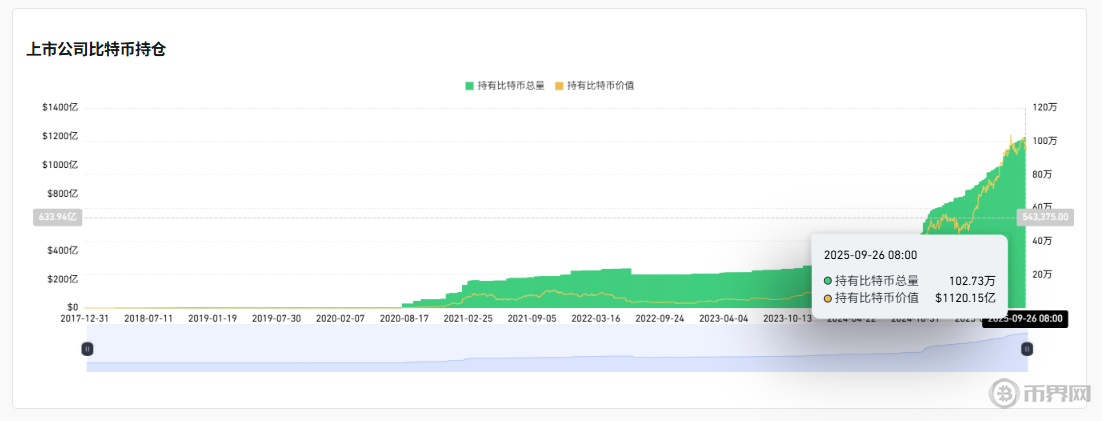Click the 币界网 coin logo watermark icon
The image size is (1102, 421).
pos(1003,395)
